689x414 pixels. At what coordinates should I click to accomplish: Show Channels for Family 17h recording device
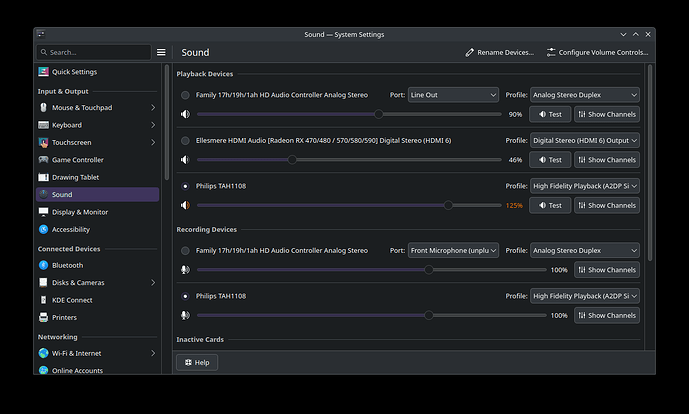pos(607,270)
